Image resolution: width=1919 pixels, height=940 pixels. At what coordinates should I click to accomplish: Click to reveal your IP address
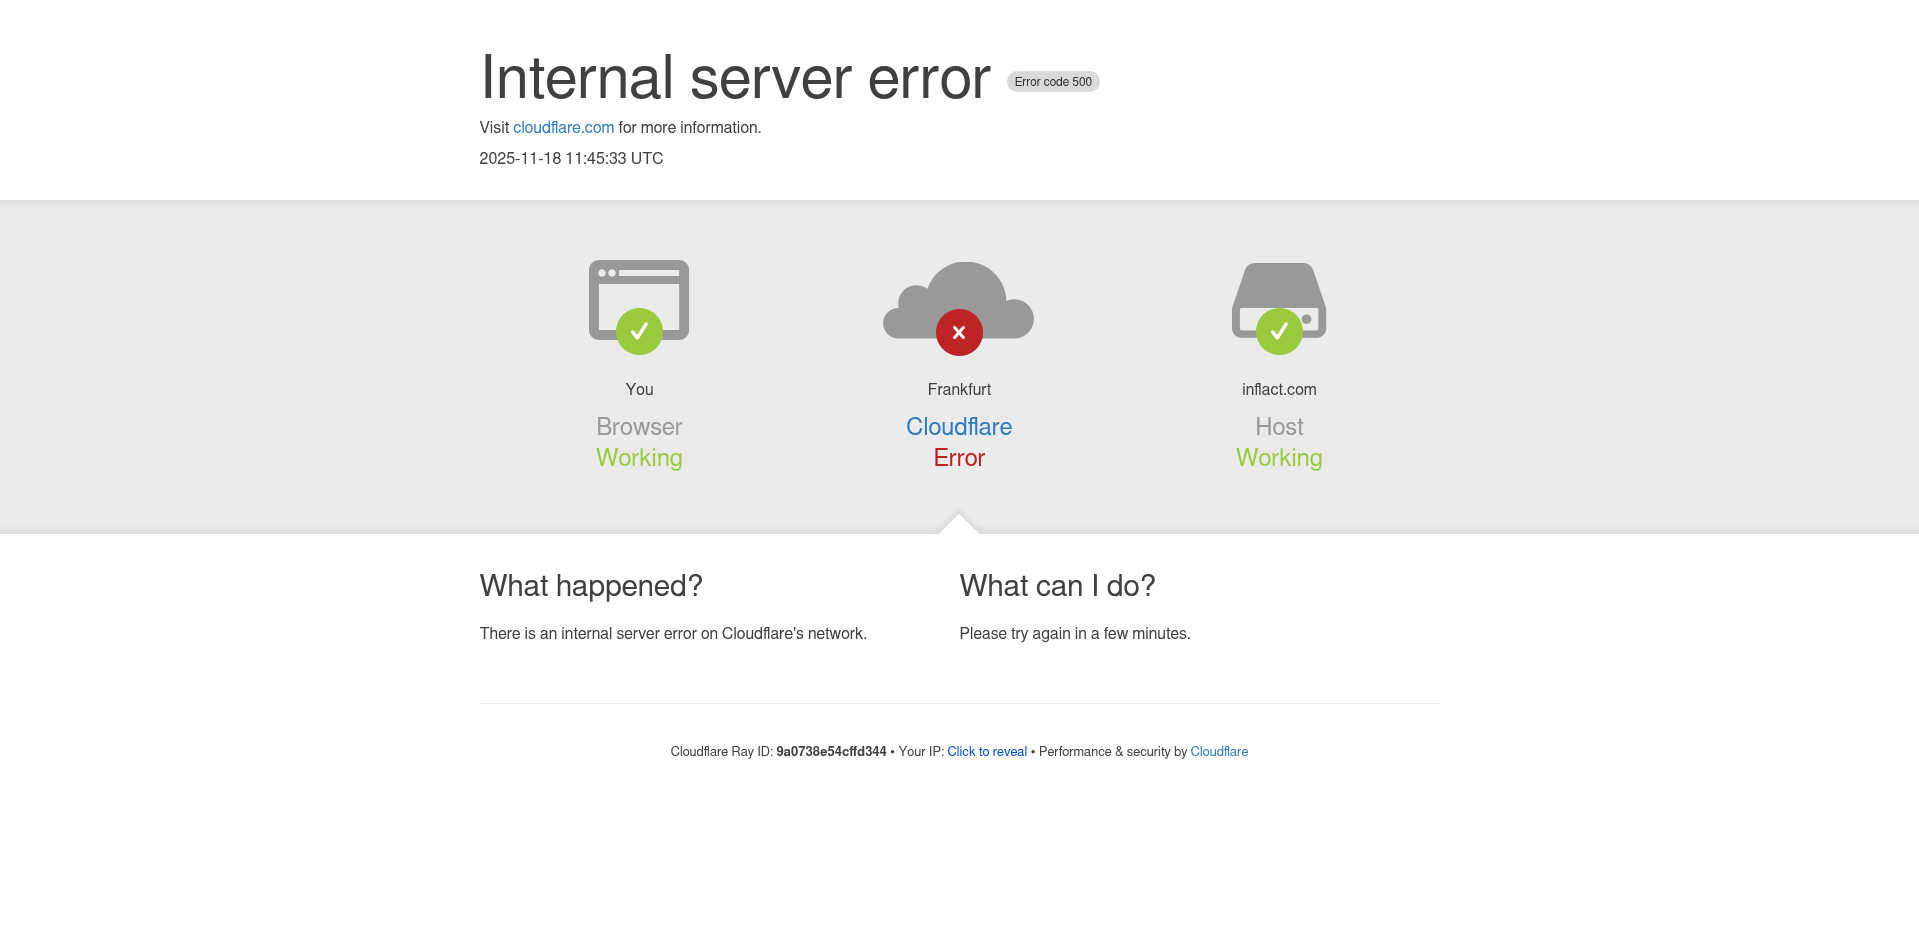[x=986, y=751]
